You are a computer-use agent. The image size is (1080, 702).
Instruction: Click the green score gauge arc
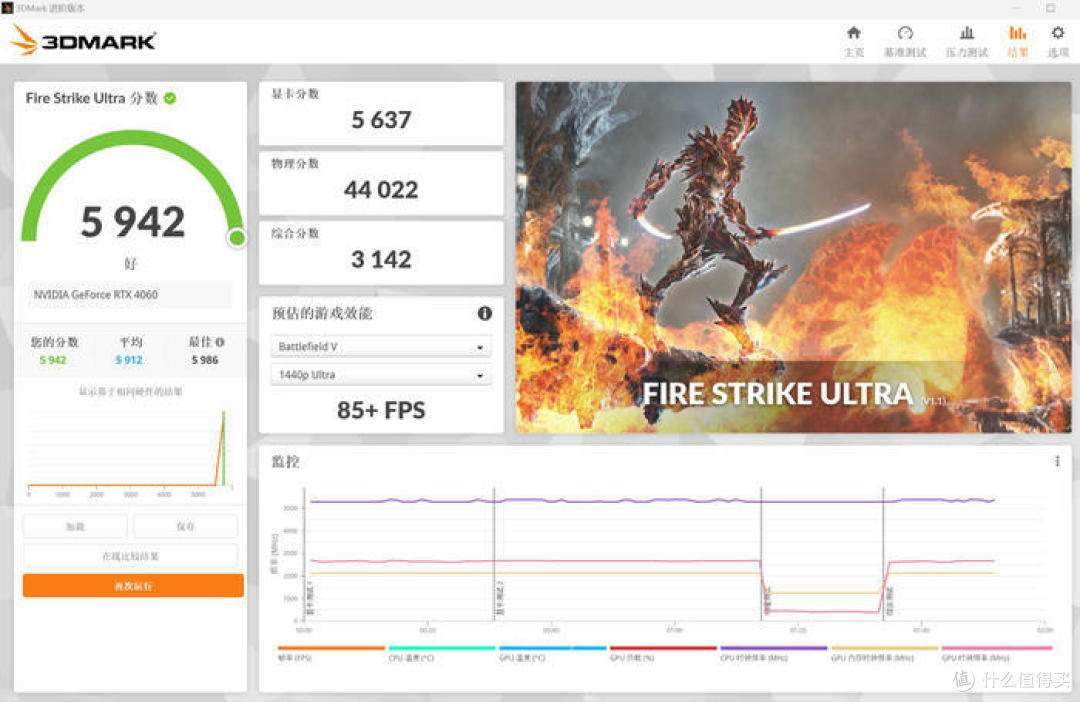pyautogui.click(x=131, y=136)
